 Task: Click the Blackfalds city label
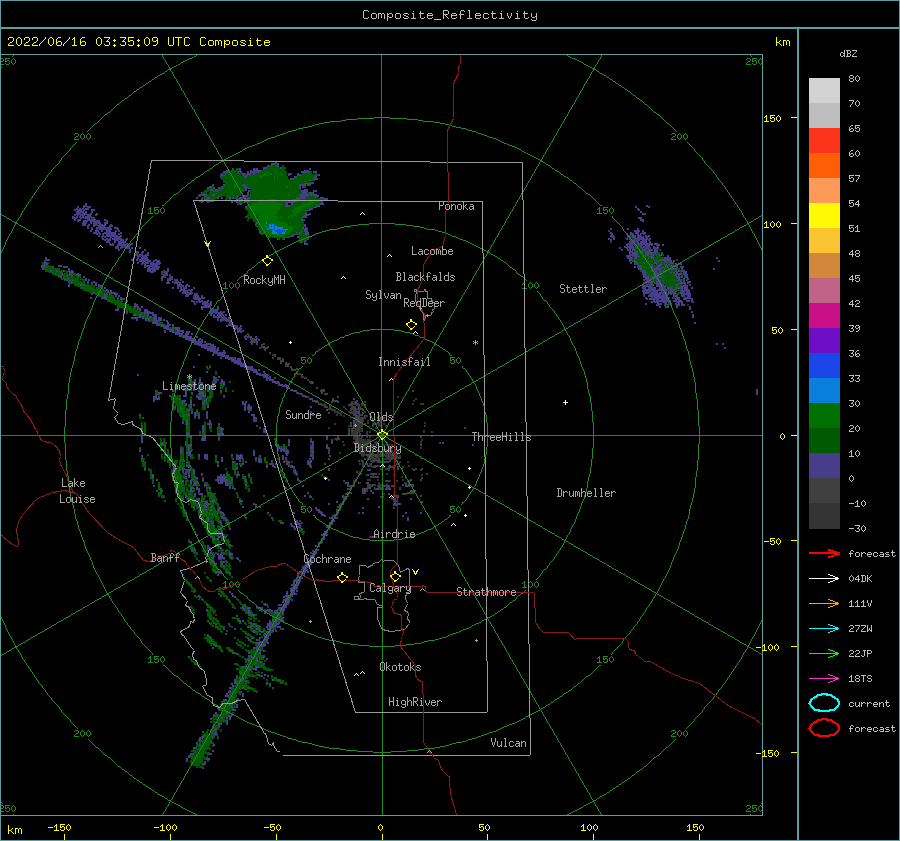(x=425, y=277)
